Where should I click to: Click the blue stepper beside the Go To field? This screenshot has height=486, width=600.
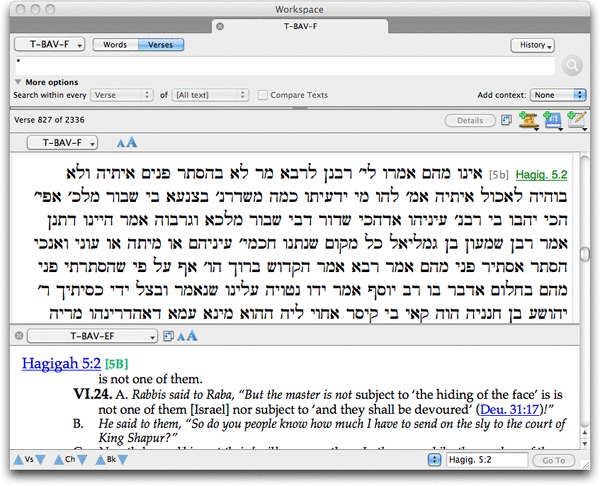point(434,460)
